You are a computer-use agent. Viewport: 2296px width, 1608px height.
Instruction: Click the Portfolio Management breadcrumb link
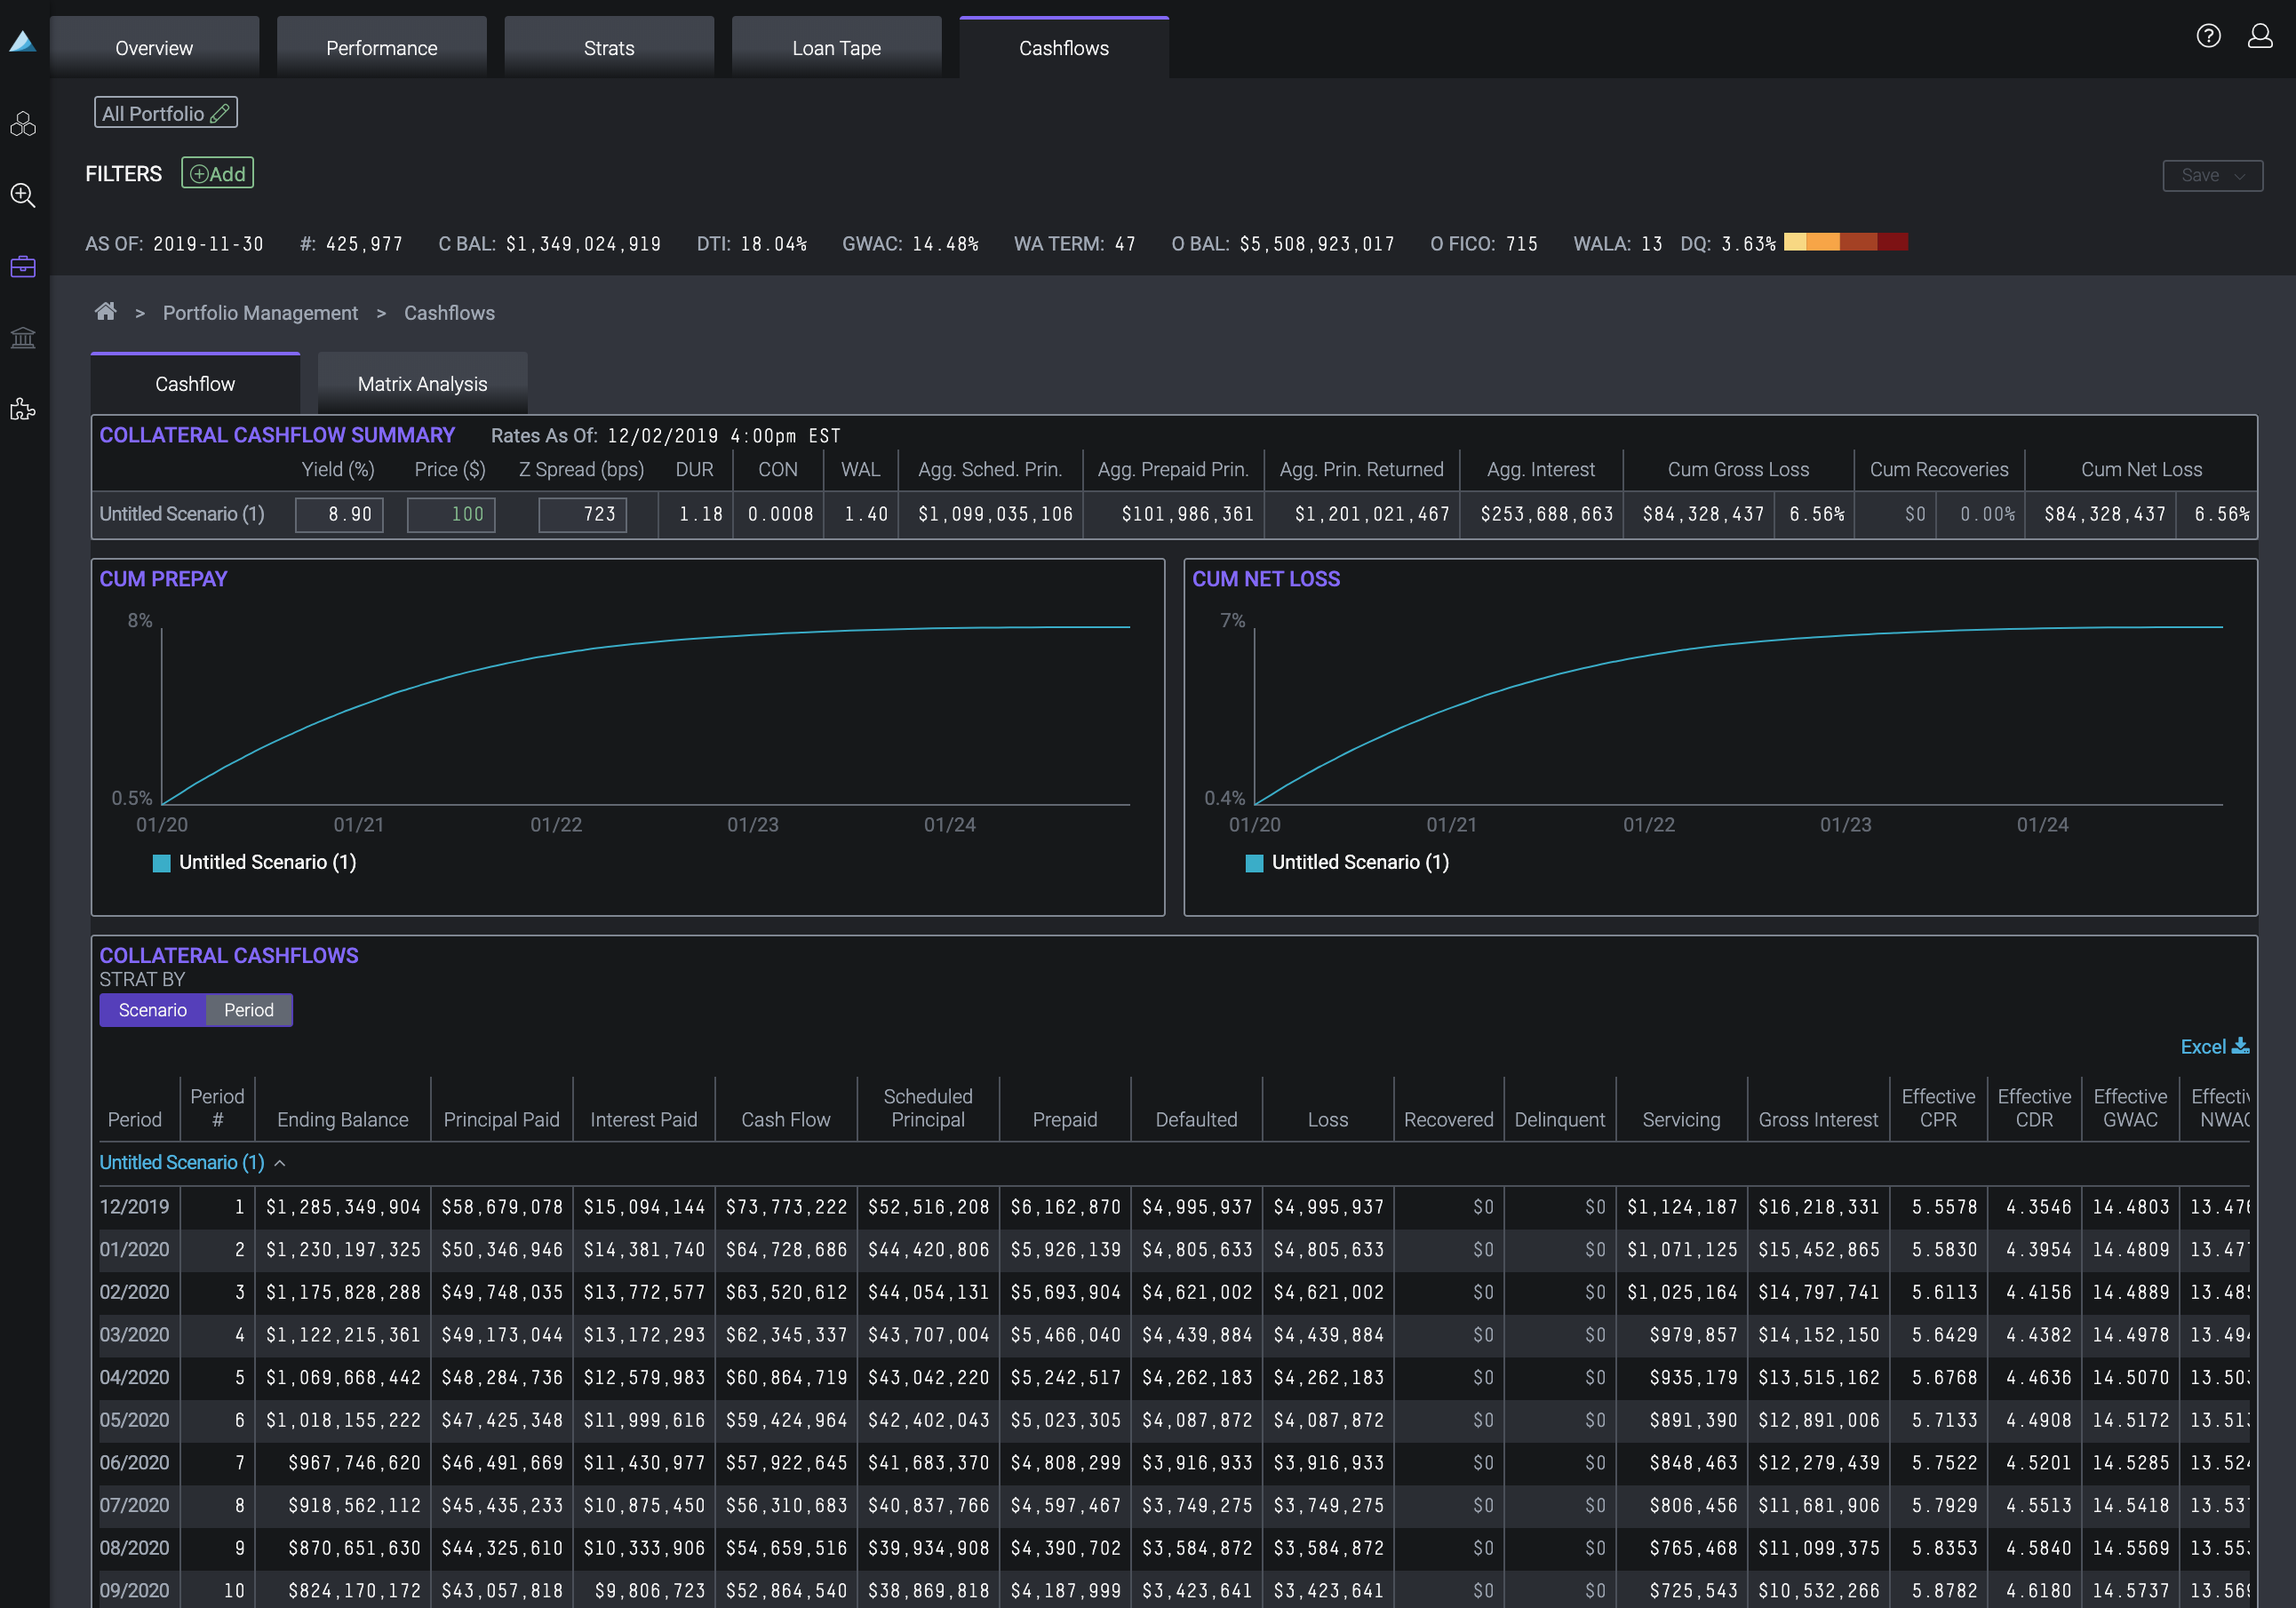260,312
